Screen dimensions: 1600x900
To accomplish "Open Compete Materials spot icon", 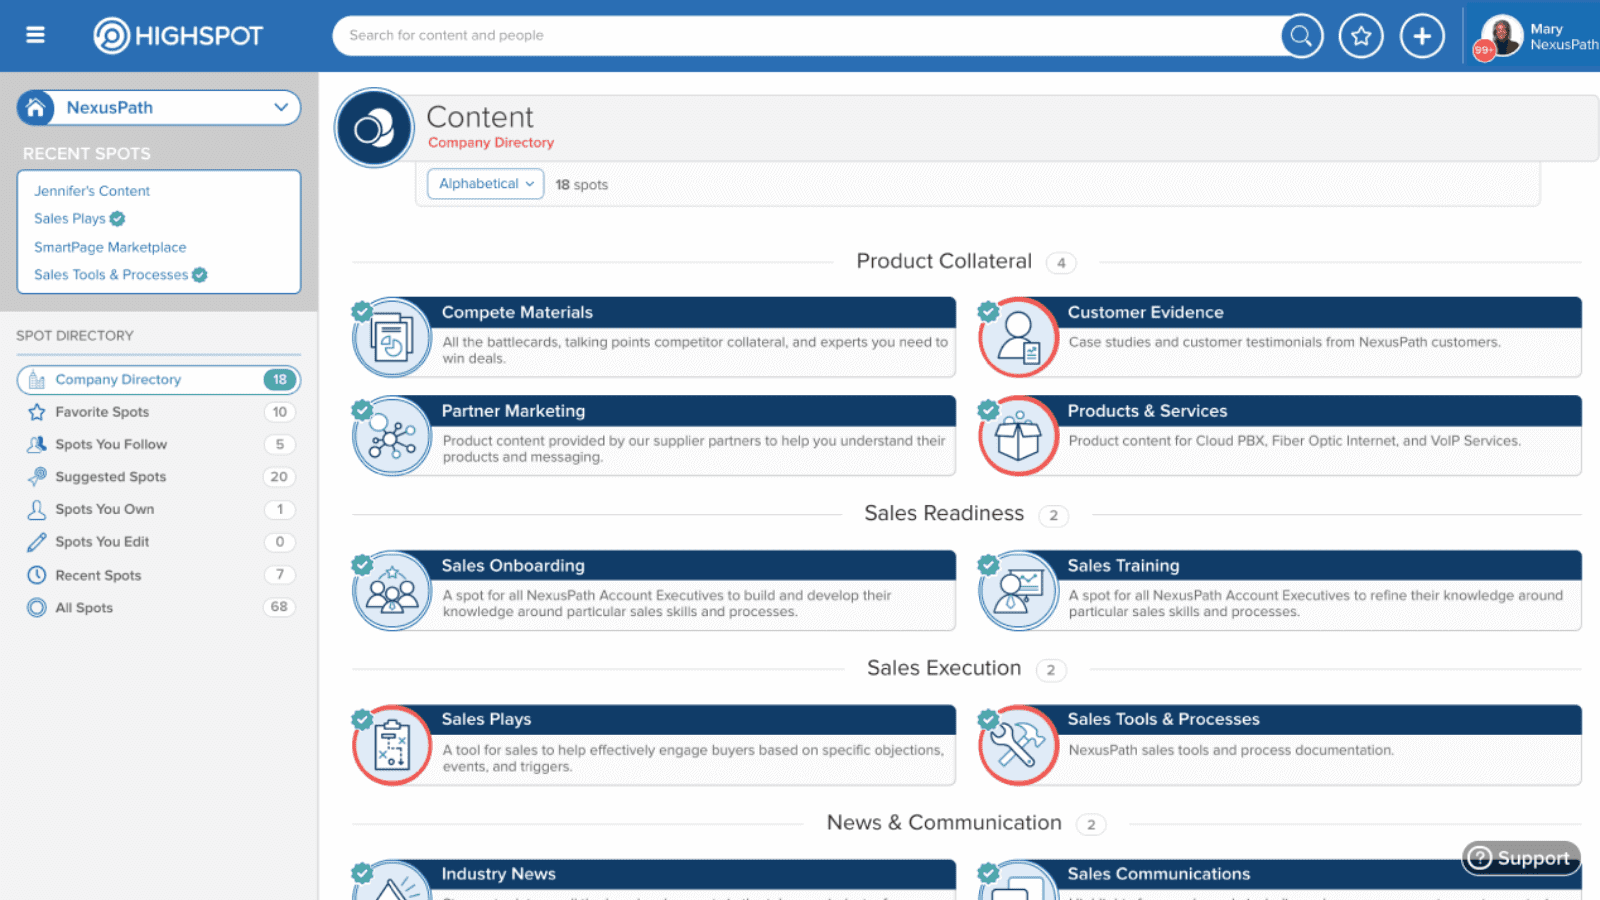I will click(392, 337).
